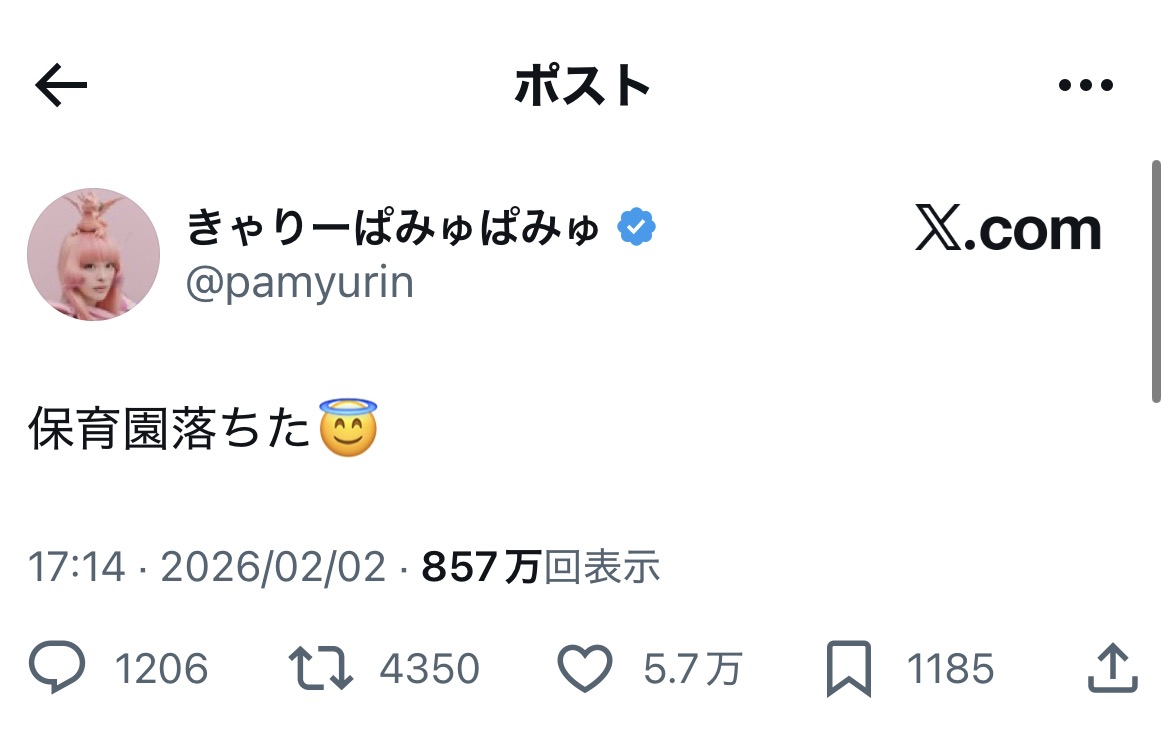Screen dimensions: 1170x739
Task: Share the post using the share icon
Action: point(1112,668)
